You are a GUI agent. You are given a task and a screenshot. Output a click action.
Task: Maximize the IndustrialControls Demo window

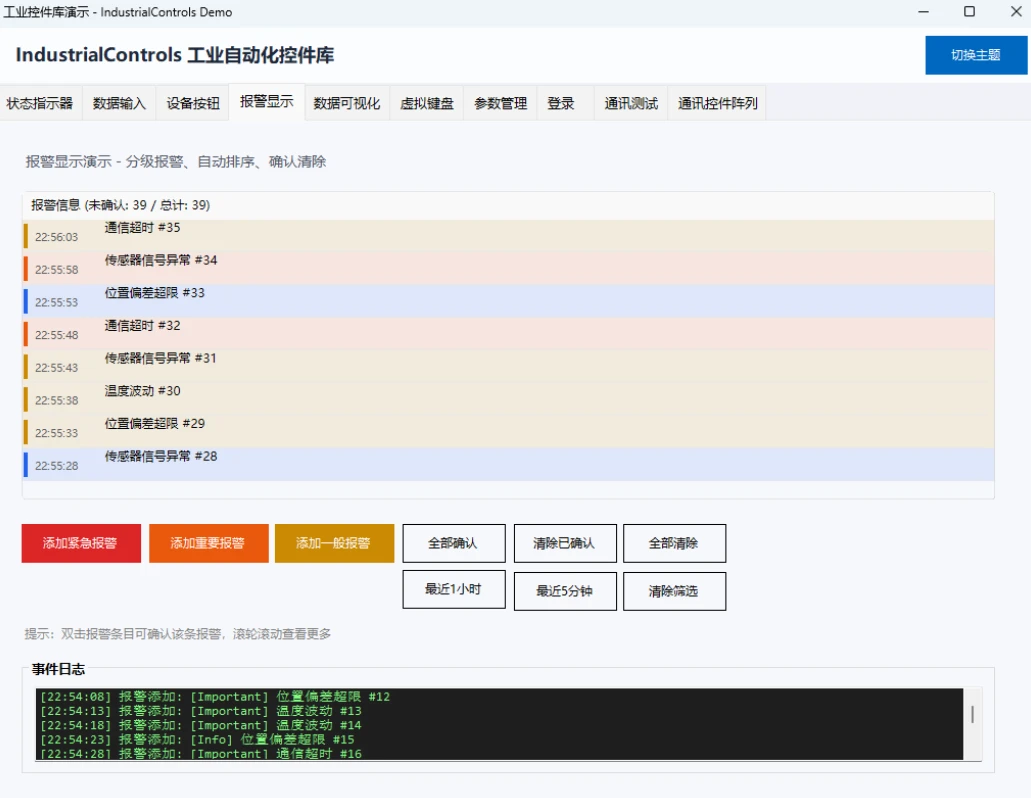pos(969,12)
